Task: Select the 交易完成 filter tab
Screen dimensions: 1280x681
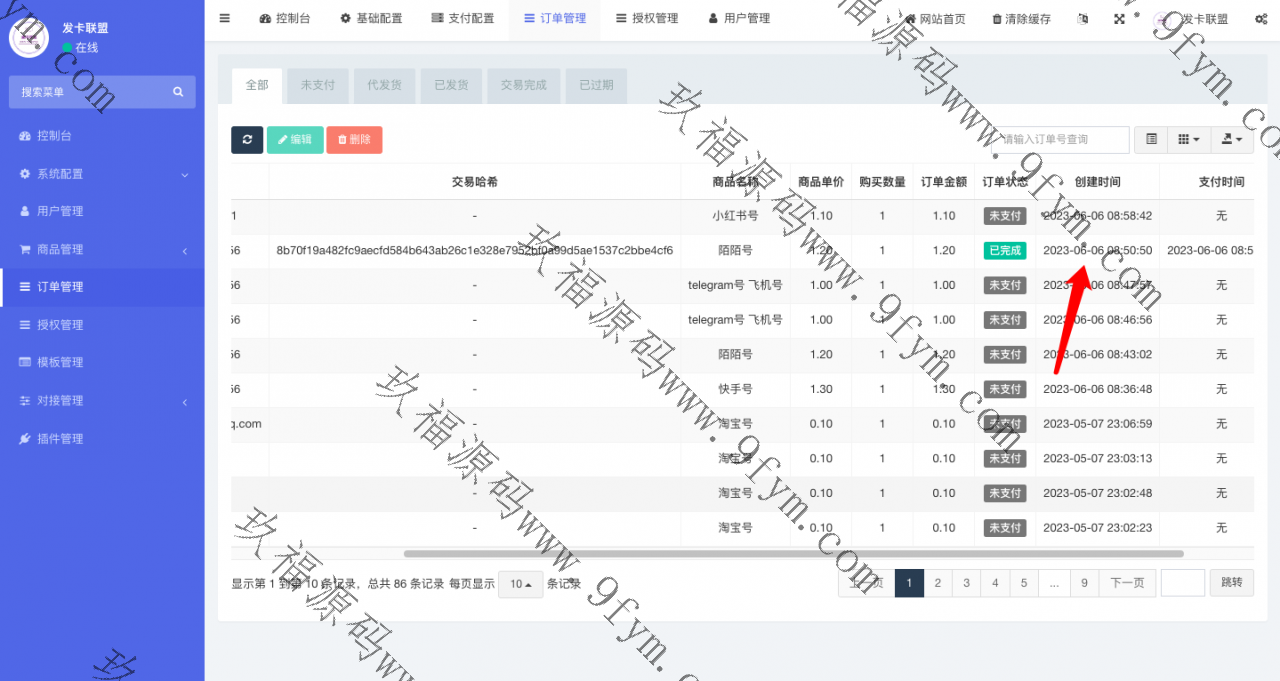Action: [523, 86]
